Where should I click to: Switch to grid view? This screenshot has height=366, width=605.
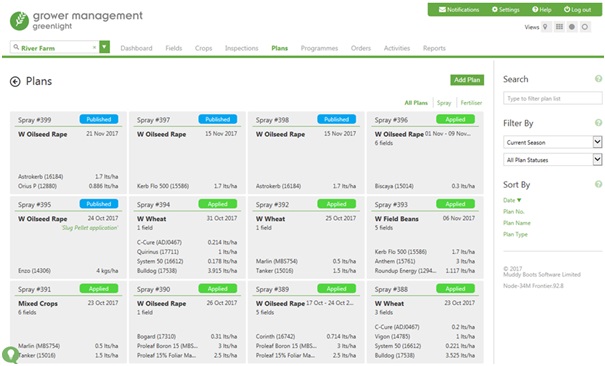coord(559,27)
